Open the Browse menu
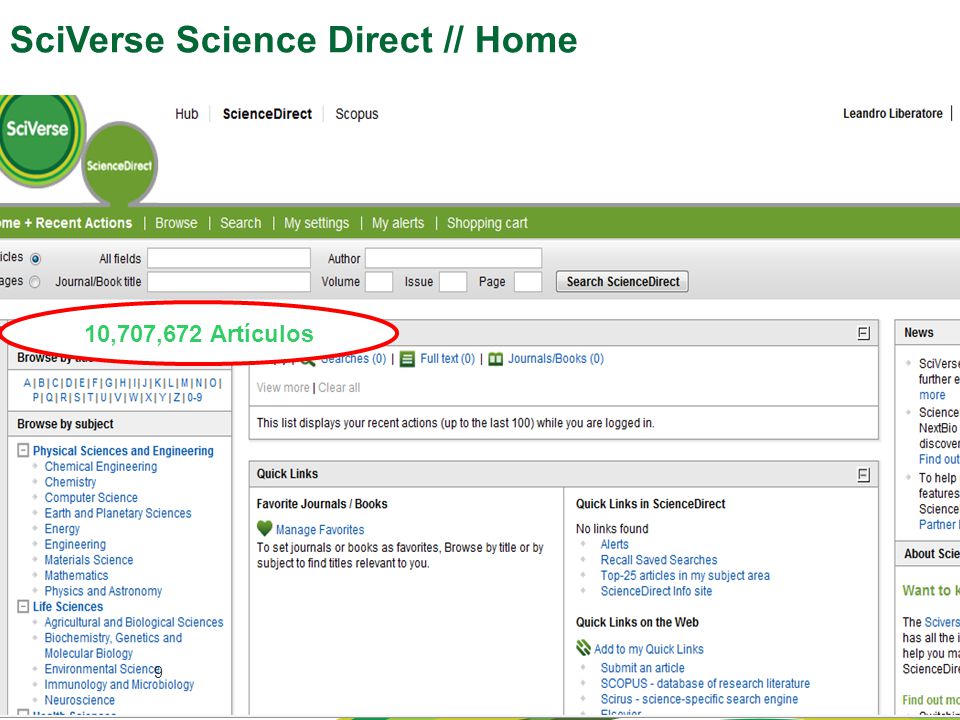This screenshot has height=720, width=960. pyautogui.click(x=176, y=223)
